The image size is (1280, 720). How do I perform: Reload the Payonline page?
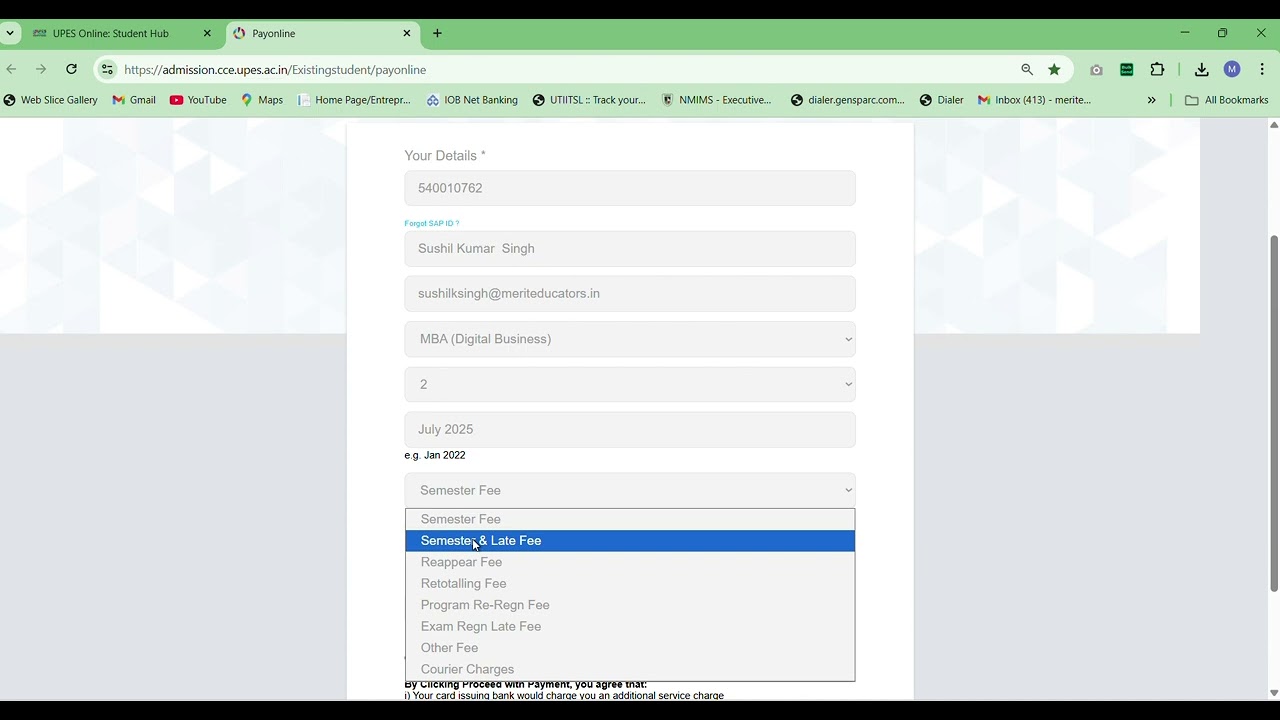click(x=71, y=69)
